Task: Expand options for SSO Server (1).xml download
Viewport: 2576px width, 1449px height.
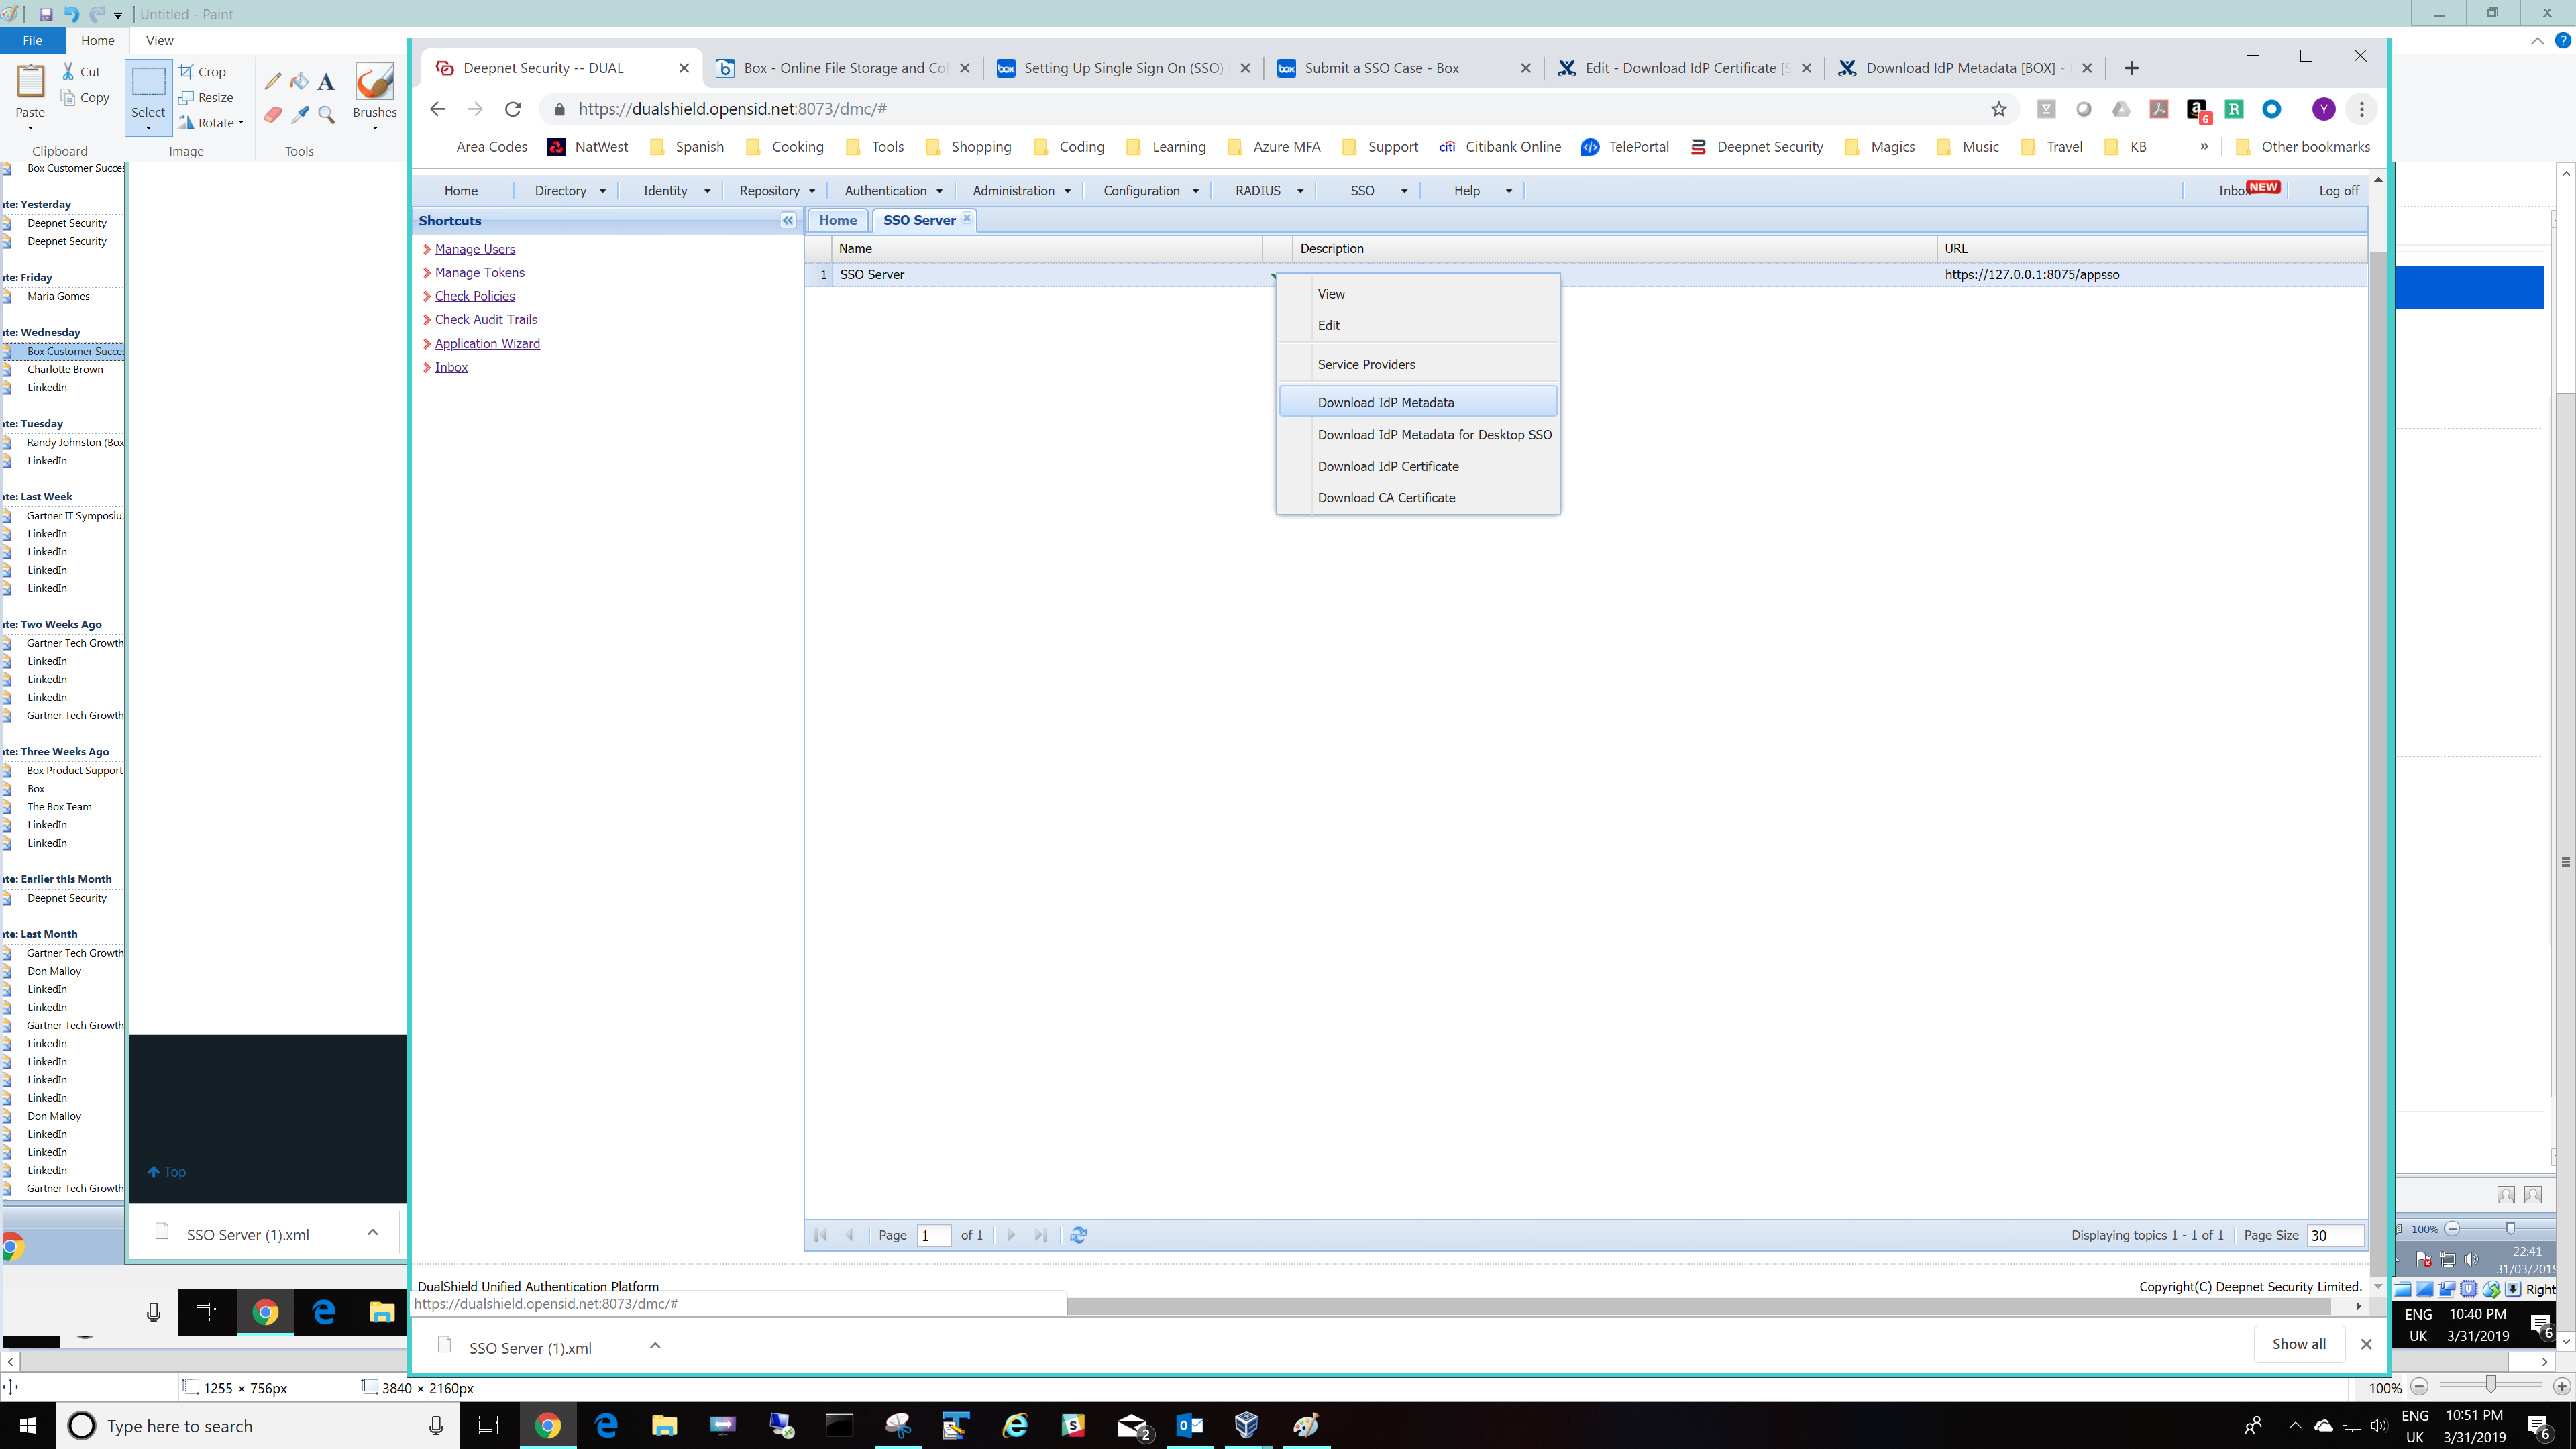Action: coord(655,1346)
